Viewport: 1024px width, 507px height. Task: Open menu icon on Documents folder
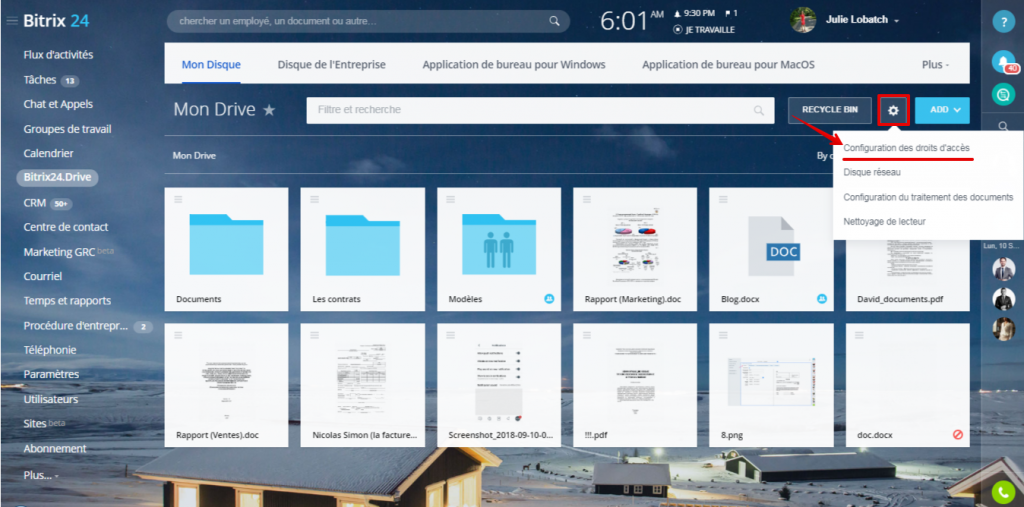point(178,199)
